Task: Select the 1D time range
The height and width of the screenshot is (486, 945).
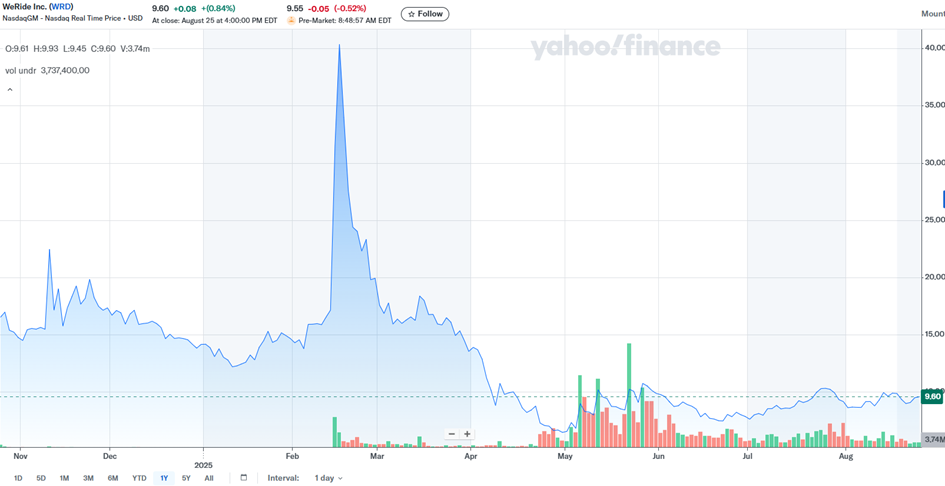Action: click(x=18, y=478)
